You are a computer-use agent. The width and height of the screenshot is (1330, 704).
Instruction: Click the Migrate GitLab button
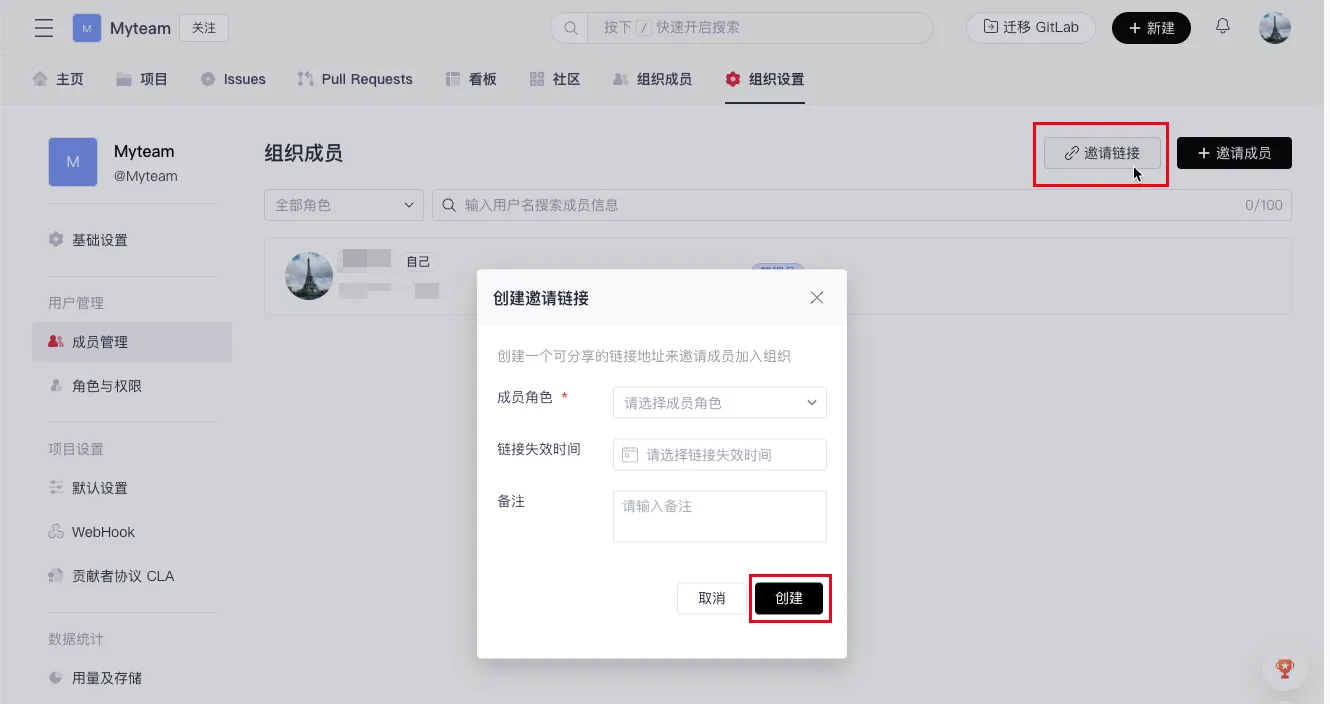(x=1030, y=28)
